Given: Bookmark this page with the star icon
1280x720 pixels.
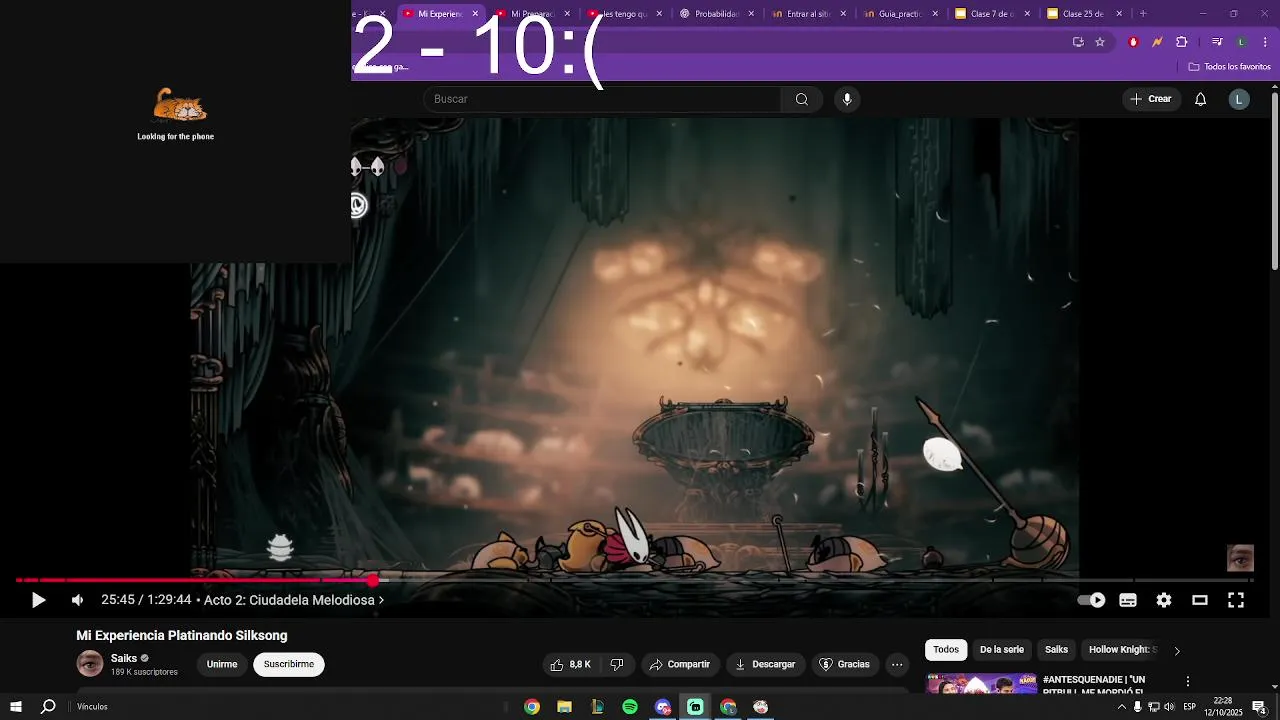Looking at the screenshot, I should click(x=1100, y=42).
